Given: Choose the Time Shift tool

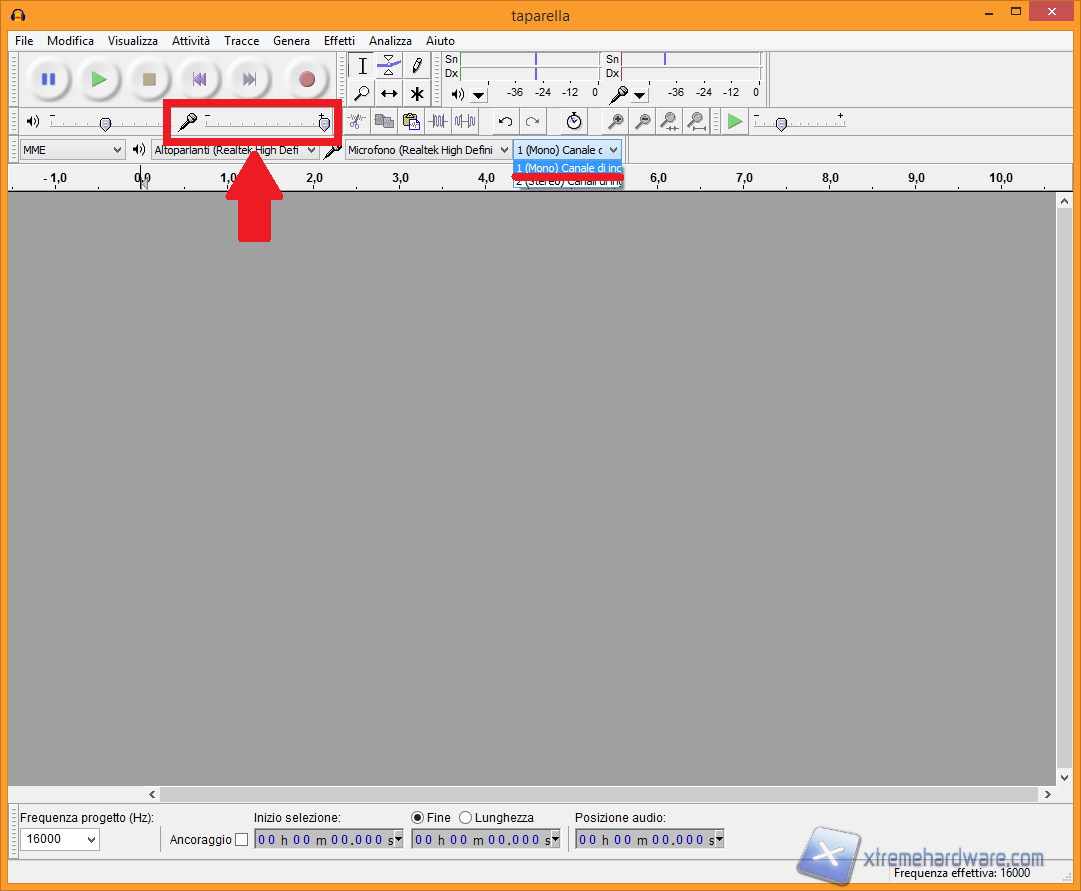Looking at the screenshot, I should pos(389,94).
